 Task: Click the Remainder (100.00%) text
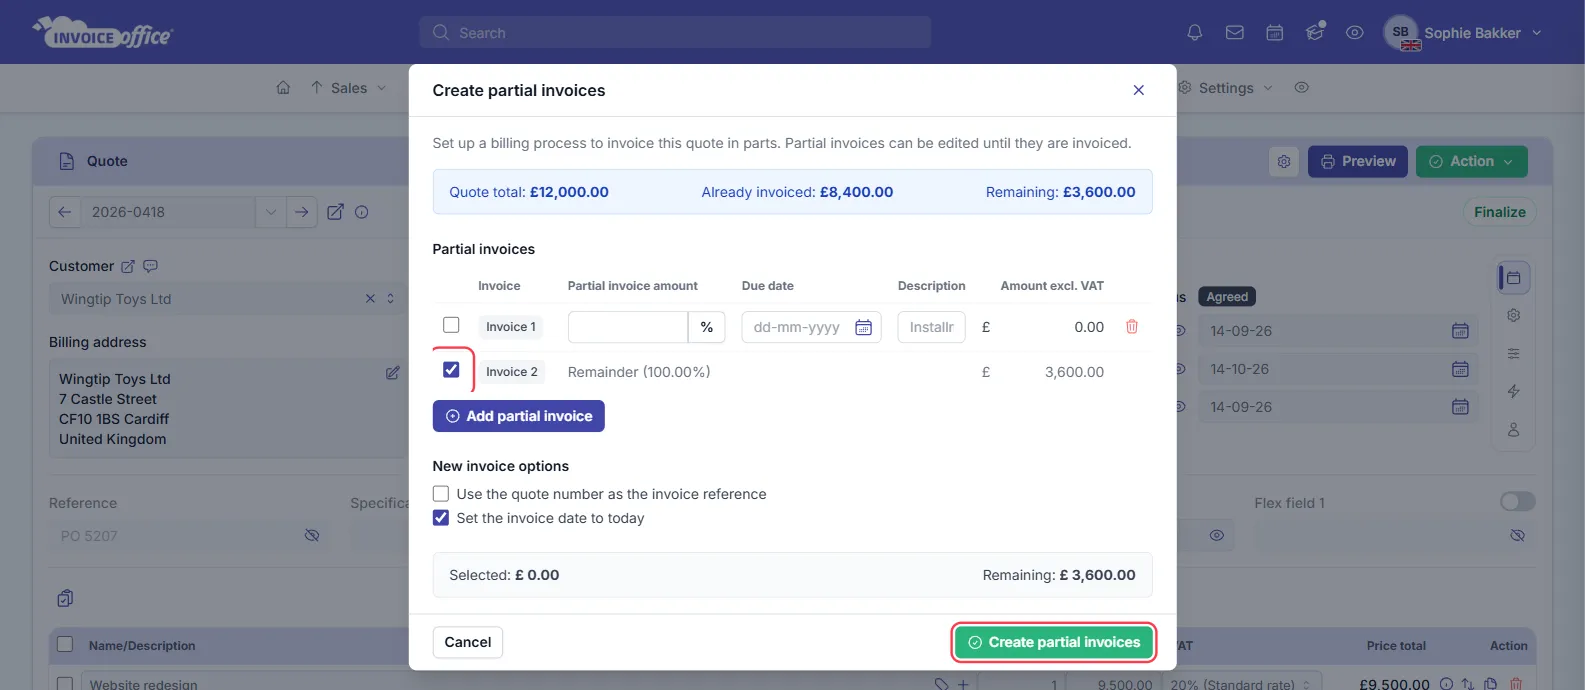point(639,372)
